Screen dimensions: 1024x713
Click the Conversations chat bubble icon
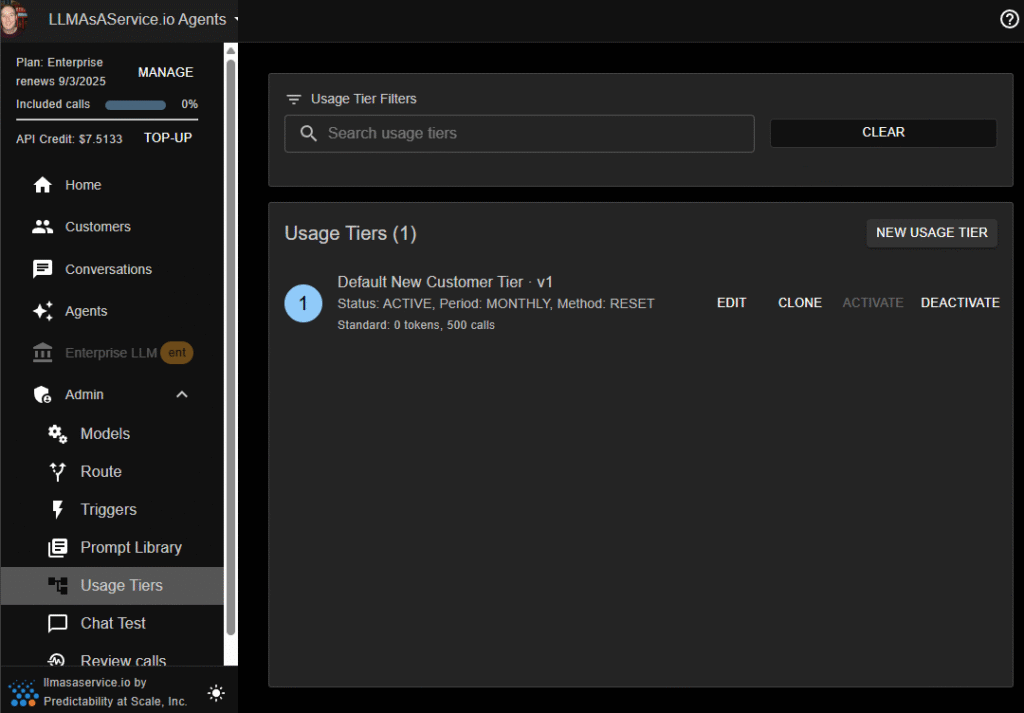click(42, 269)
